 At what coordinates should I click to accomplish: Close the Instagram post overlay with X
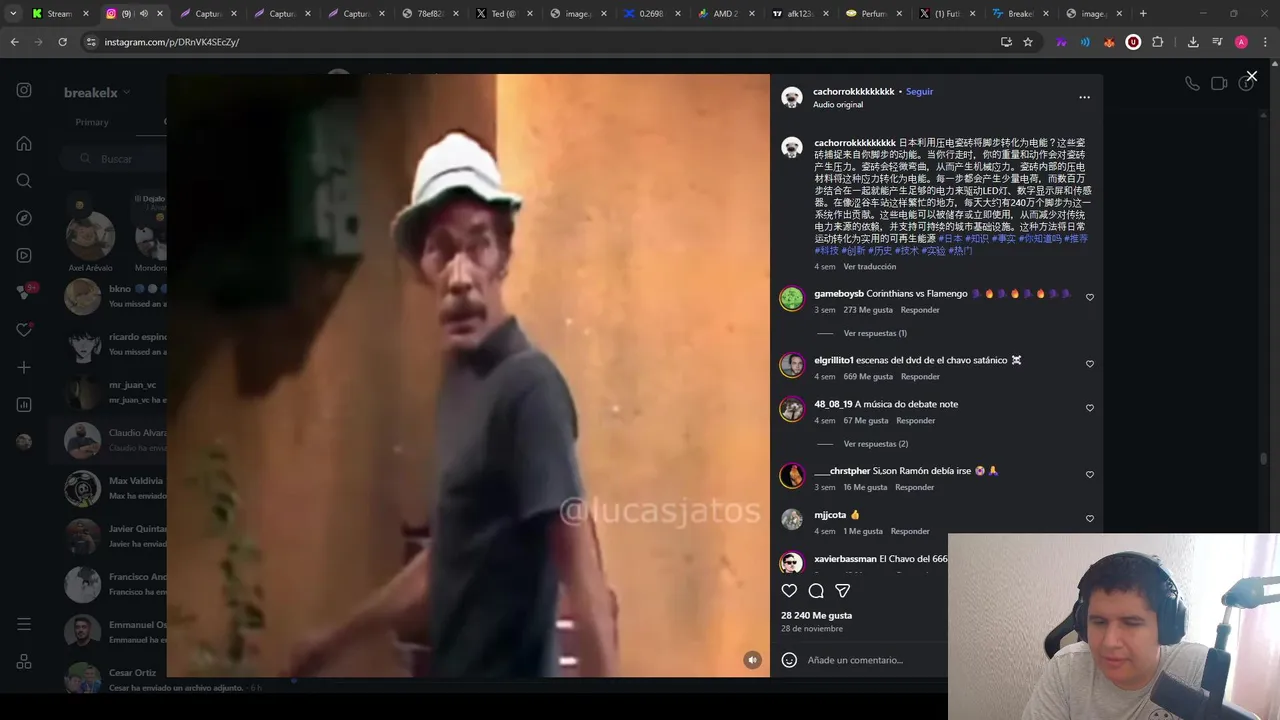pyautogui.click(x=1251, y=76)
